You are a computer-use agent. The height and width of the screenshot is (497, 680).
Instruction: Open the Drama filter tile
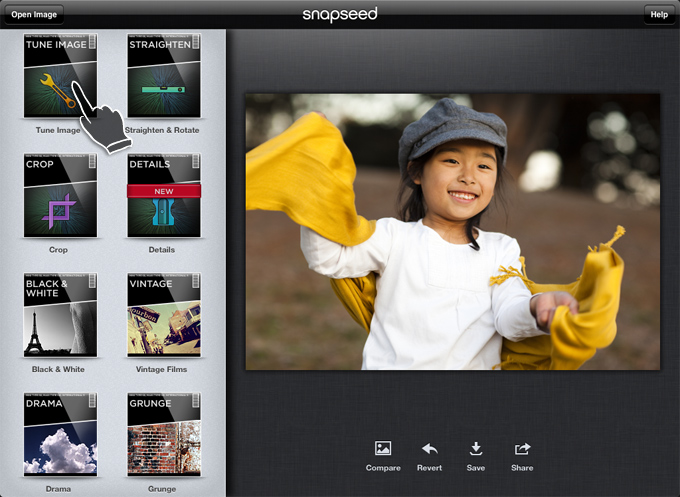coord(60,436)
